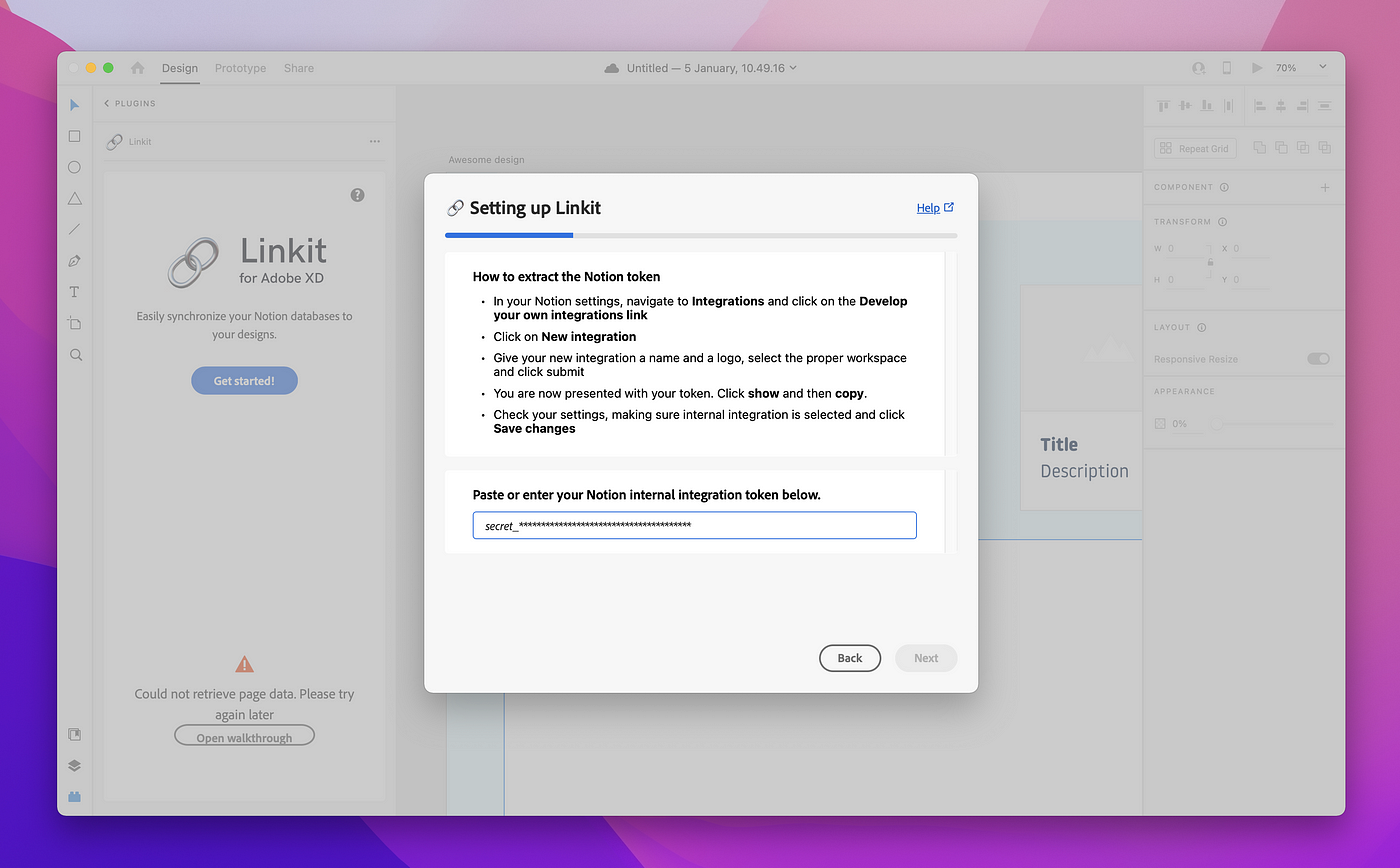Click the Align Right icon
This screenshot has width=1400, height=868.
pyautogui.click(x=1303, y=105)
